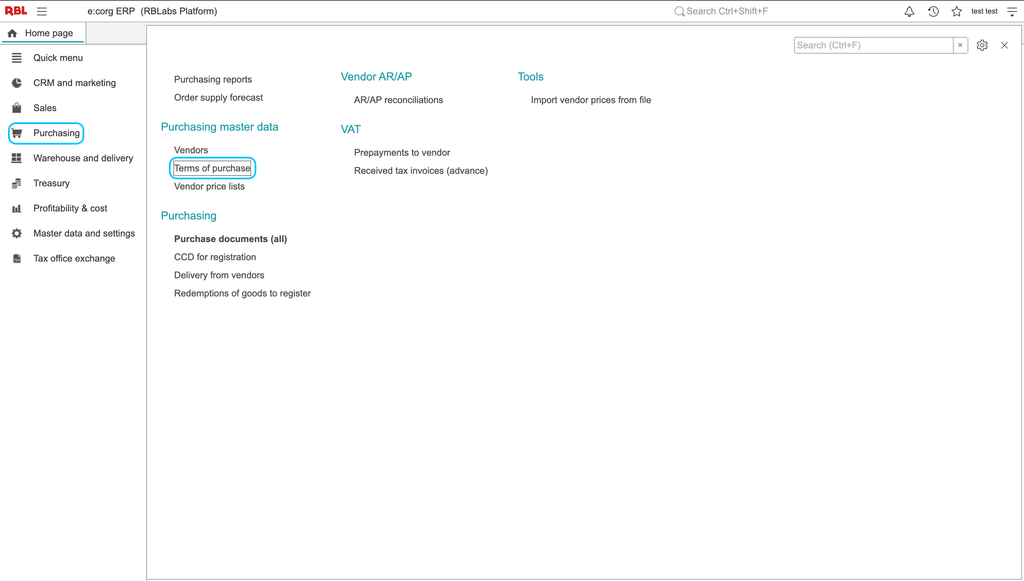Screen dimensions: 1024x581
Task: Focus the global Search Ctrl+Shift+F field
Action: point(727,11)
